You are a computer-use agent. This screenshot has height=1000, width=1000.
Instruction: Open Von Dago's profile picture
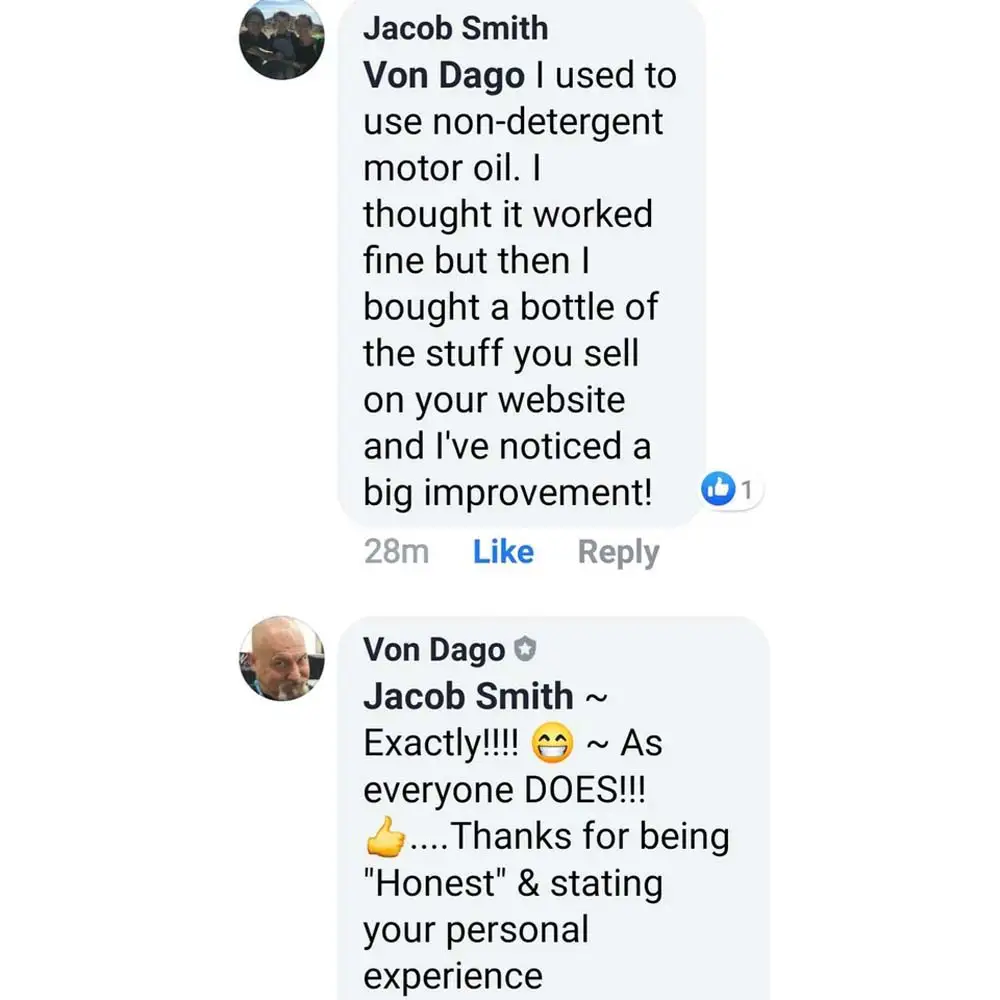pyautogui.click(x=282, y=658)
